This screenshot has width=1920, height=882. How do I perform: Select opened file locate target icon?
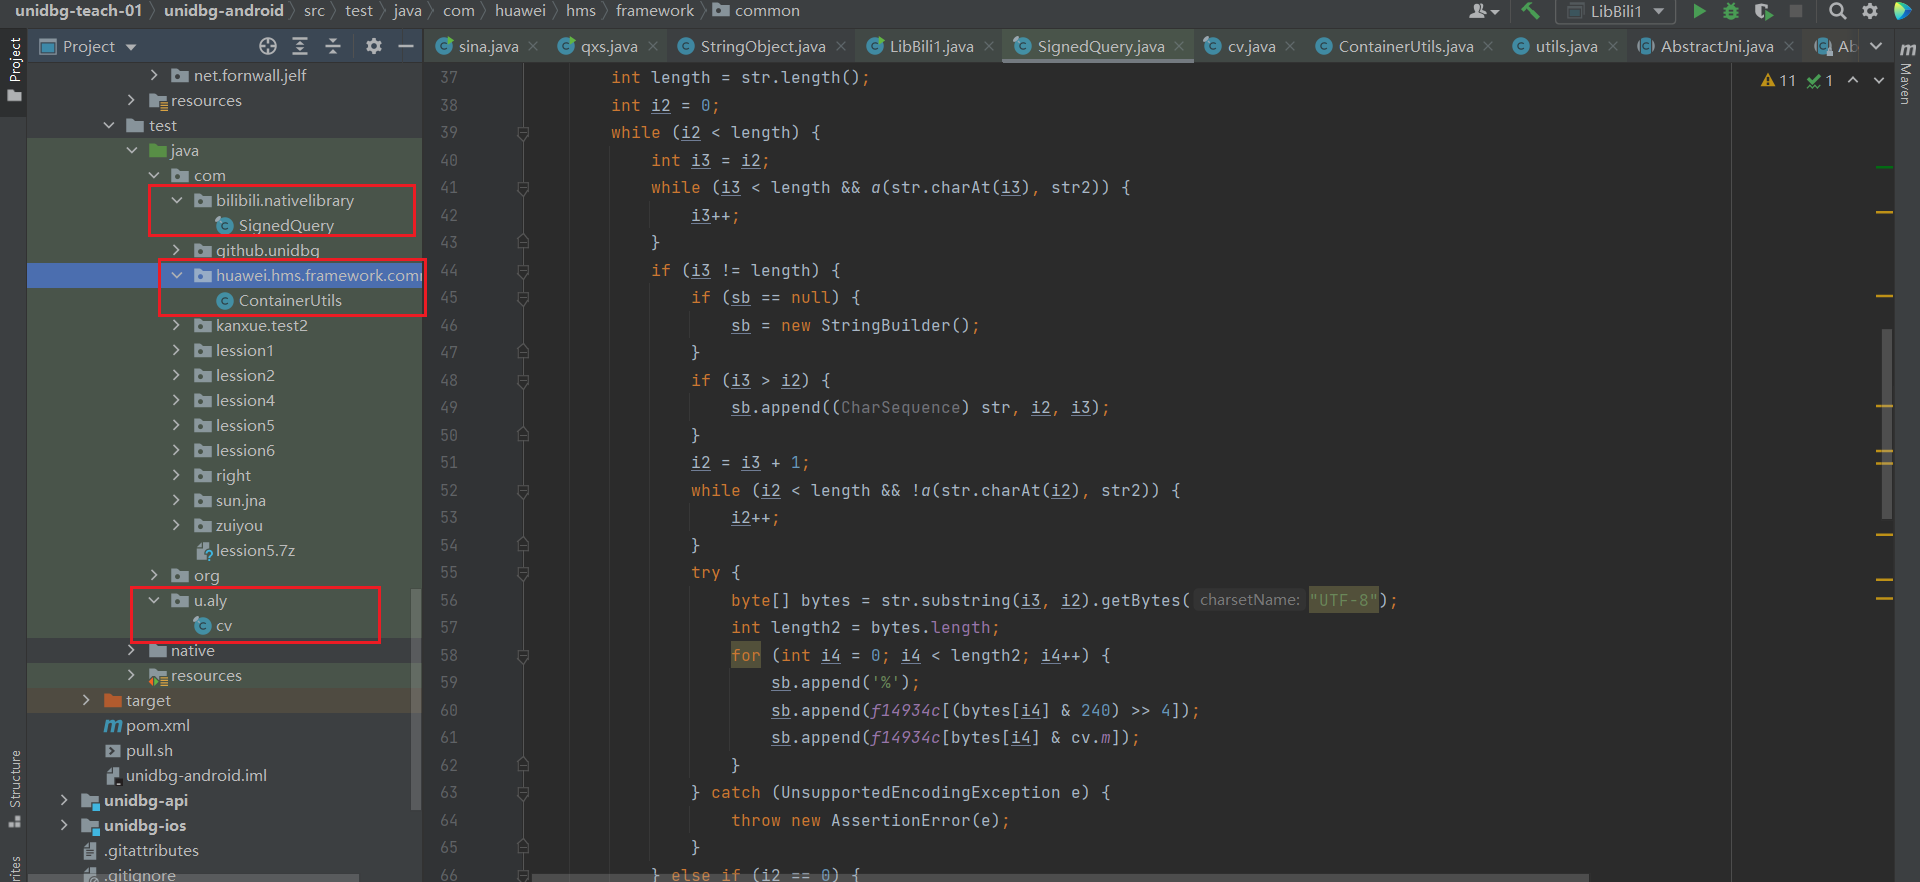pos(267,46)
